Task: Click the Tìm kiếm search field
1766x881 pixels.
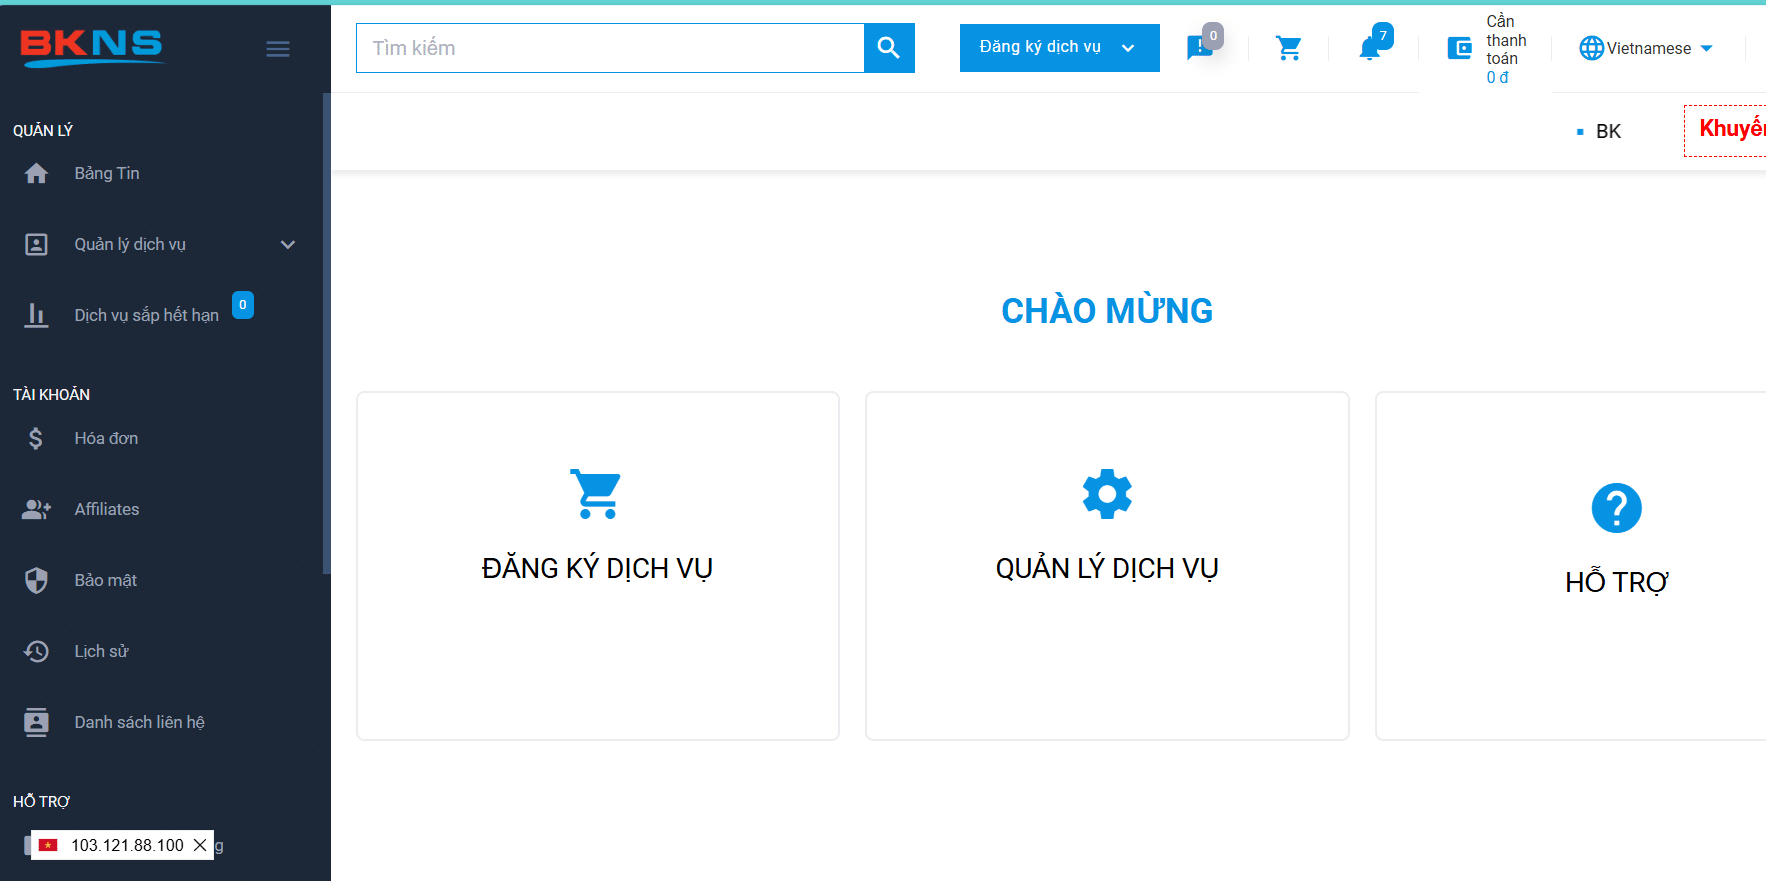Action: 610,48
